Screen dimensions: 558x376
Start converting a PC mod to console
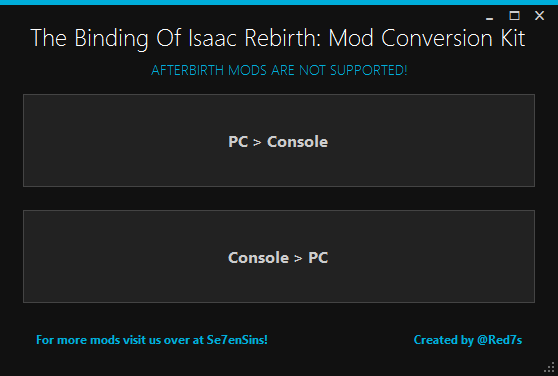pos(279,141)
